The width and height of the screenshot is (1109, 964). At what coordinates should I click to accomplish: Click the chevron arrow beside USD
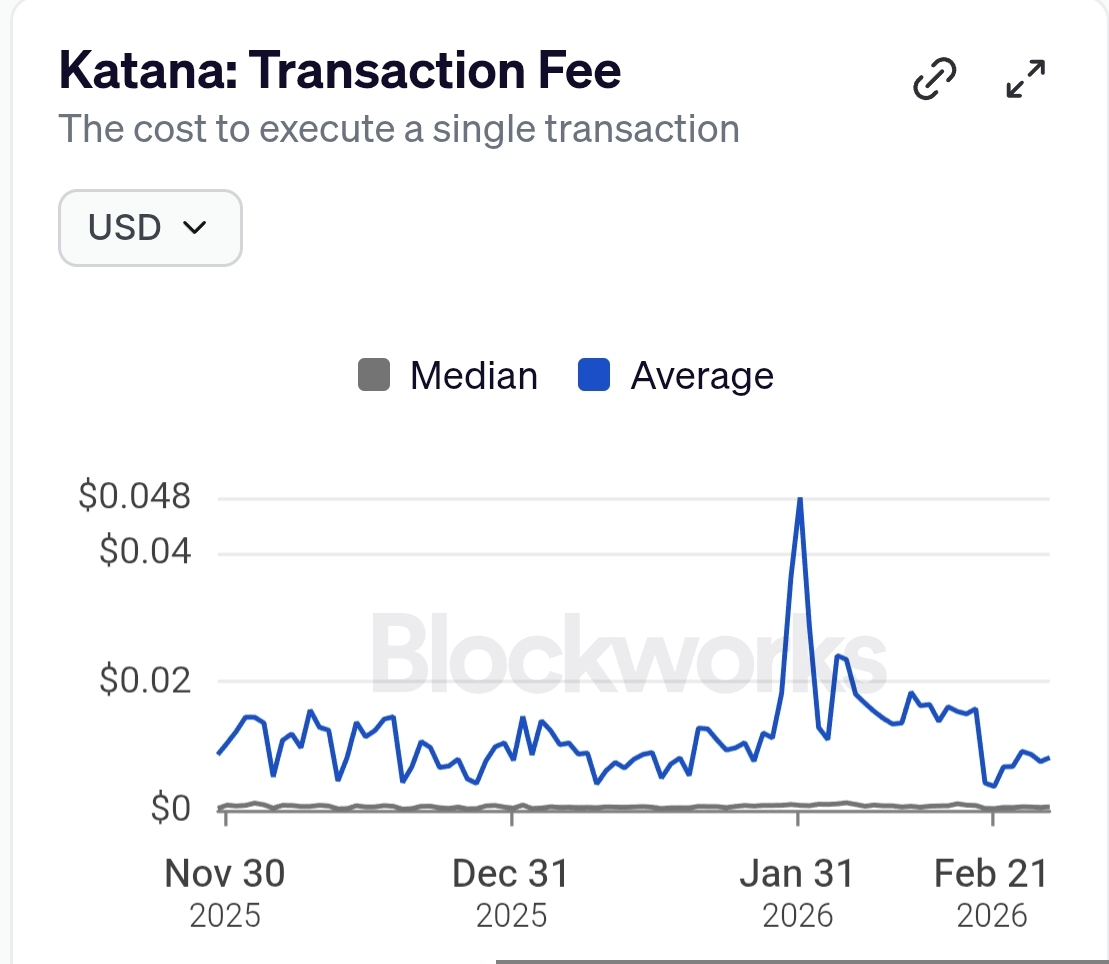tap(195, 228)
